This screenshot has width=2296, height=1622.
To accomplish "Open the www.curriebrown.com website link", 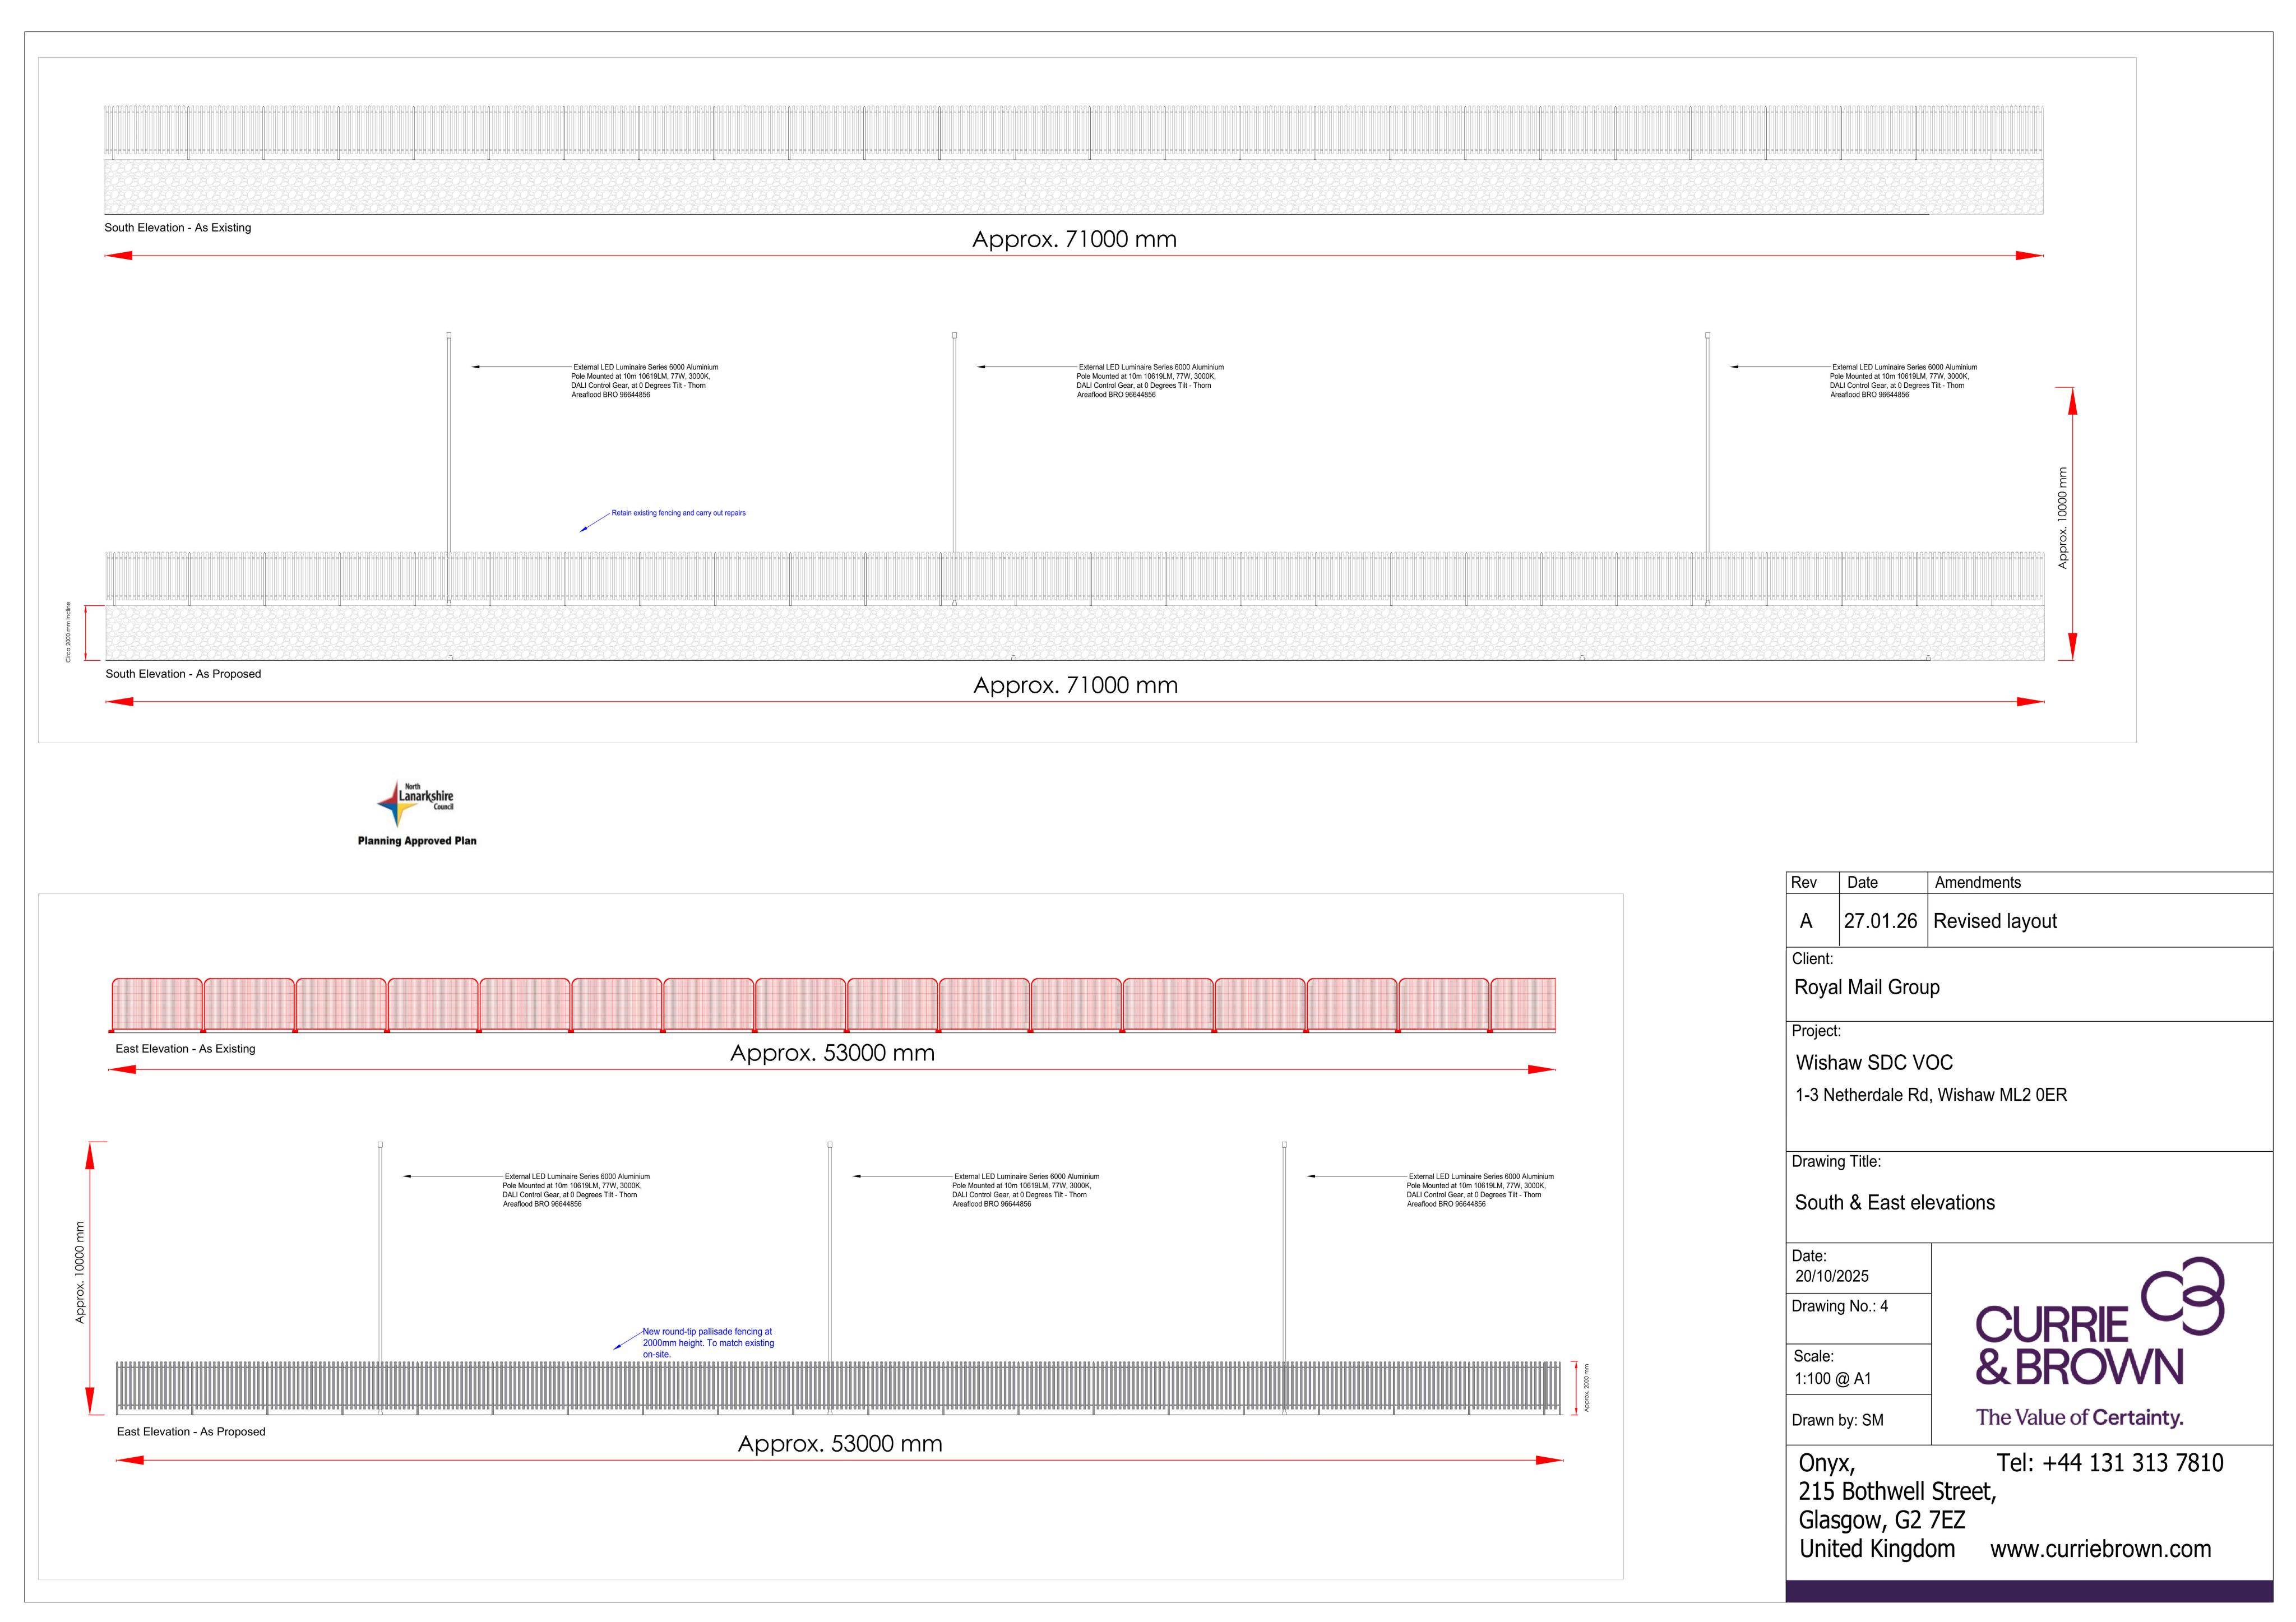I will pyautogui.click(x=2100, y=1549).
